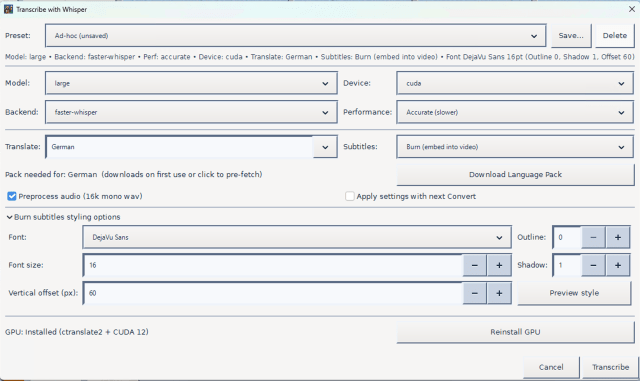
Task: Increase Shadow with plus button
Action: click(618, 265)
